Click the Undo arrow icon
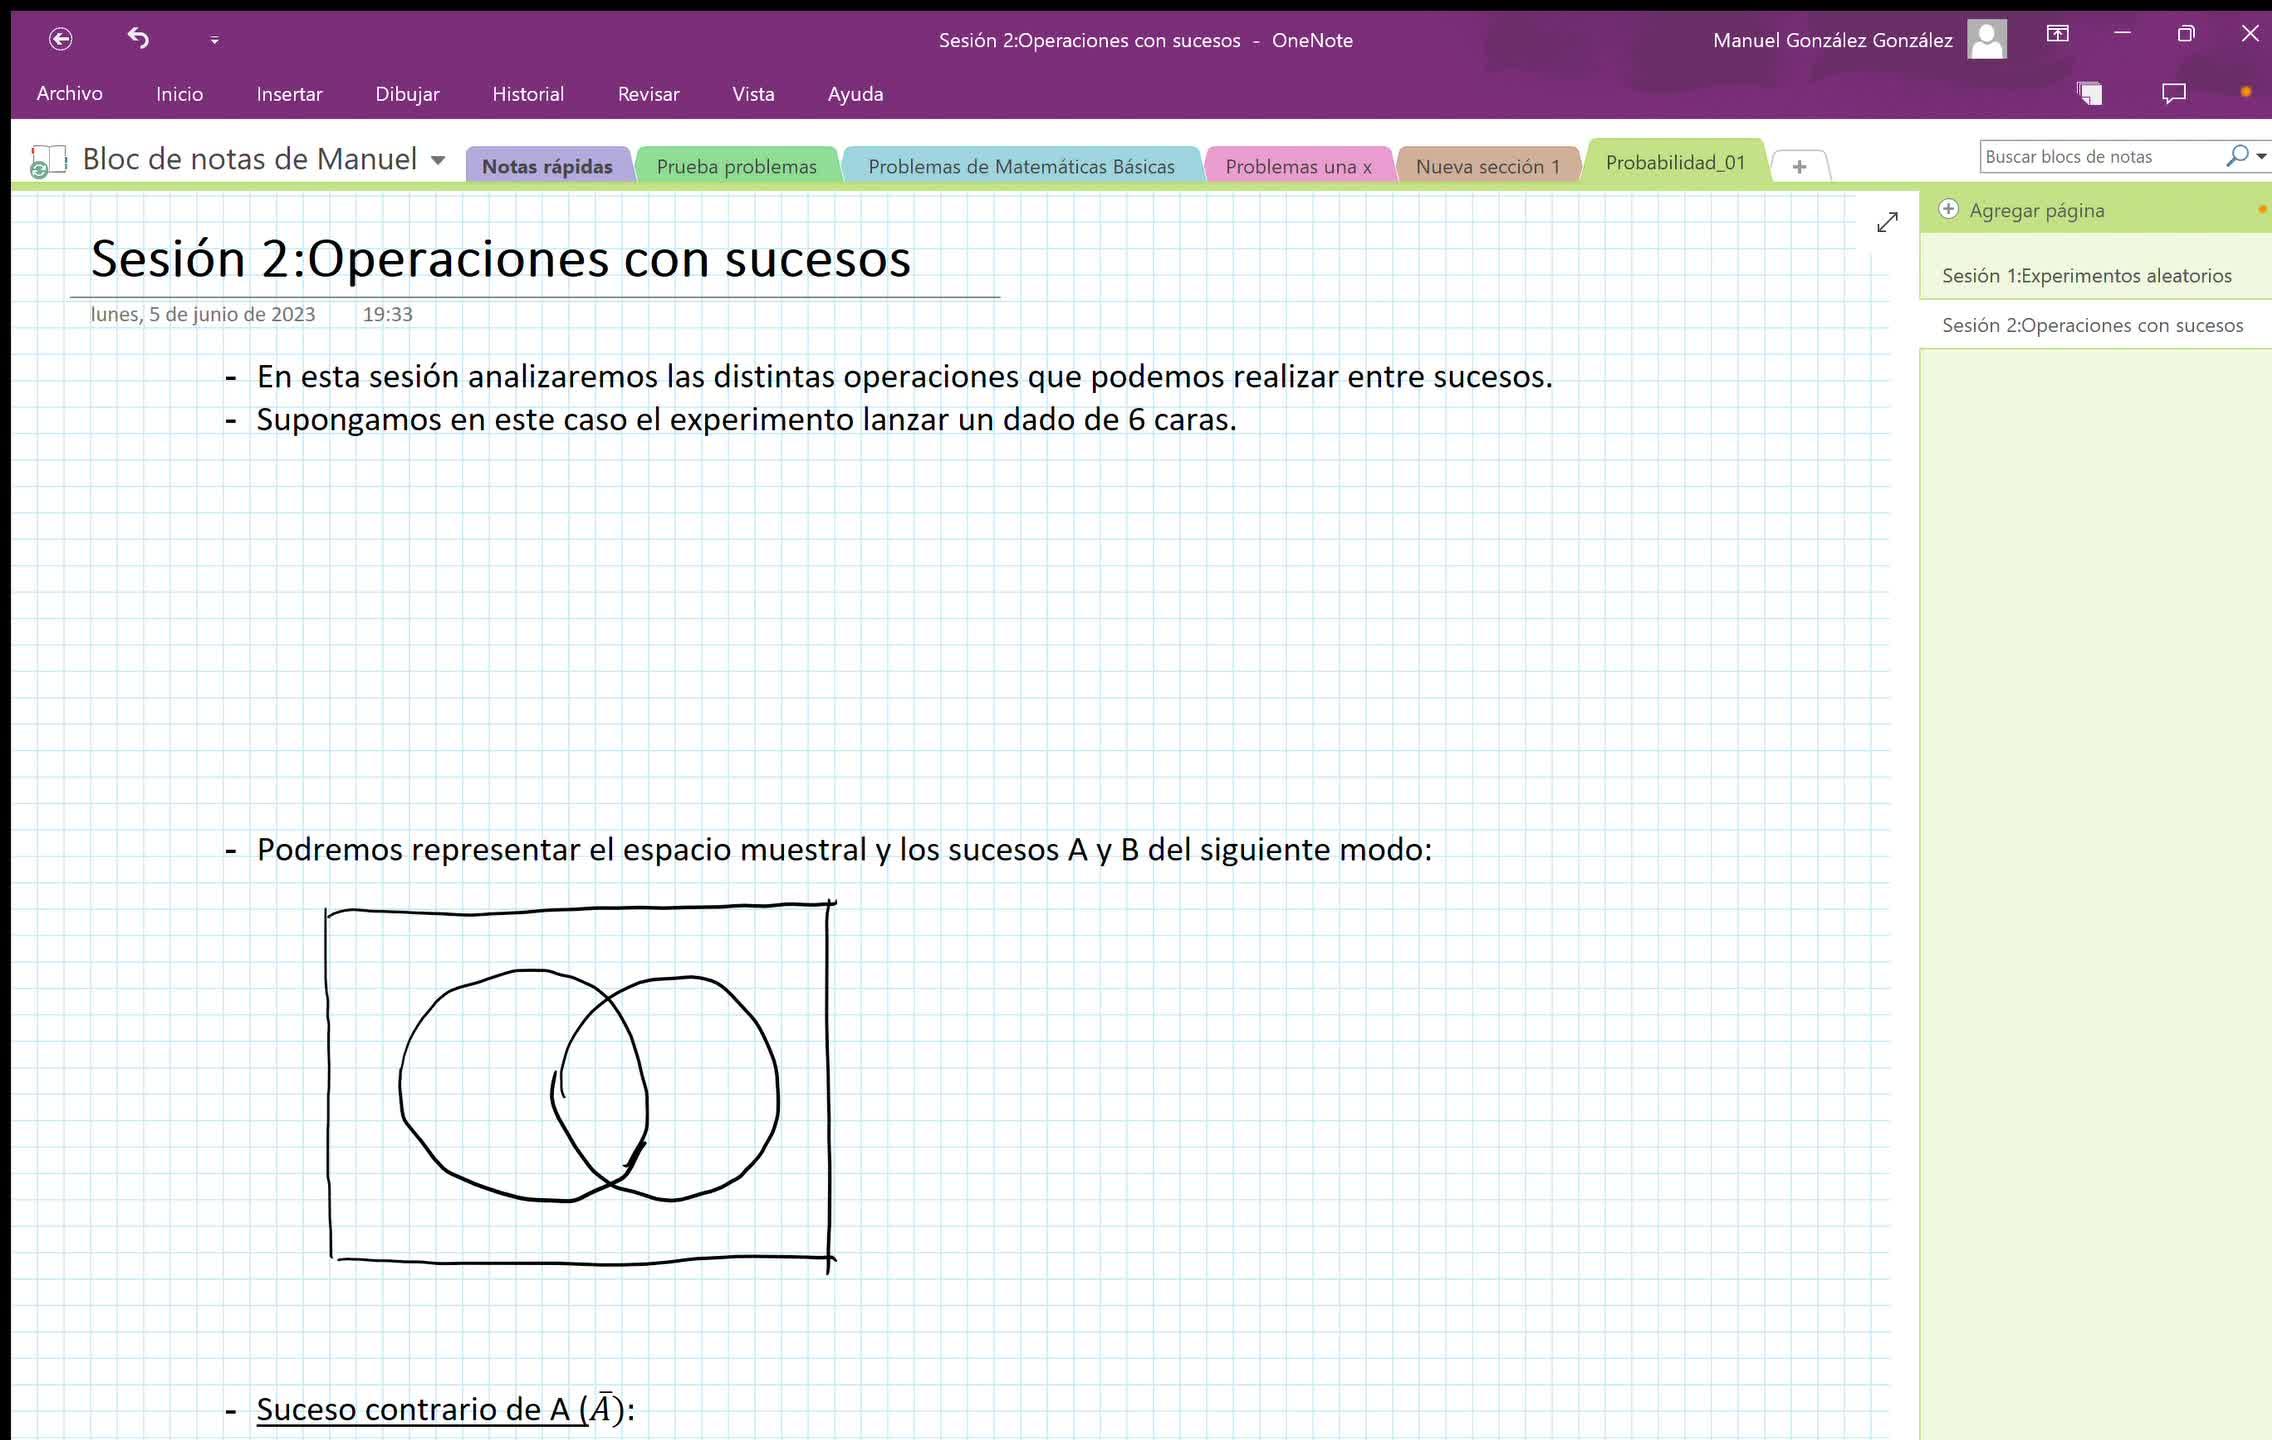 [138, 39]
